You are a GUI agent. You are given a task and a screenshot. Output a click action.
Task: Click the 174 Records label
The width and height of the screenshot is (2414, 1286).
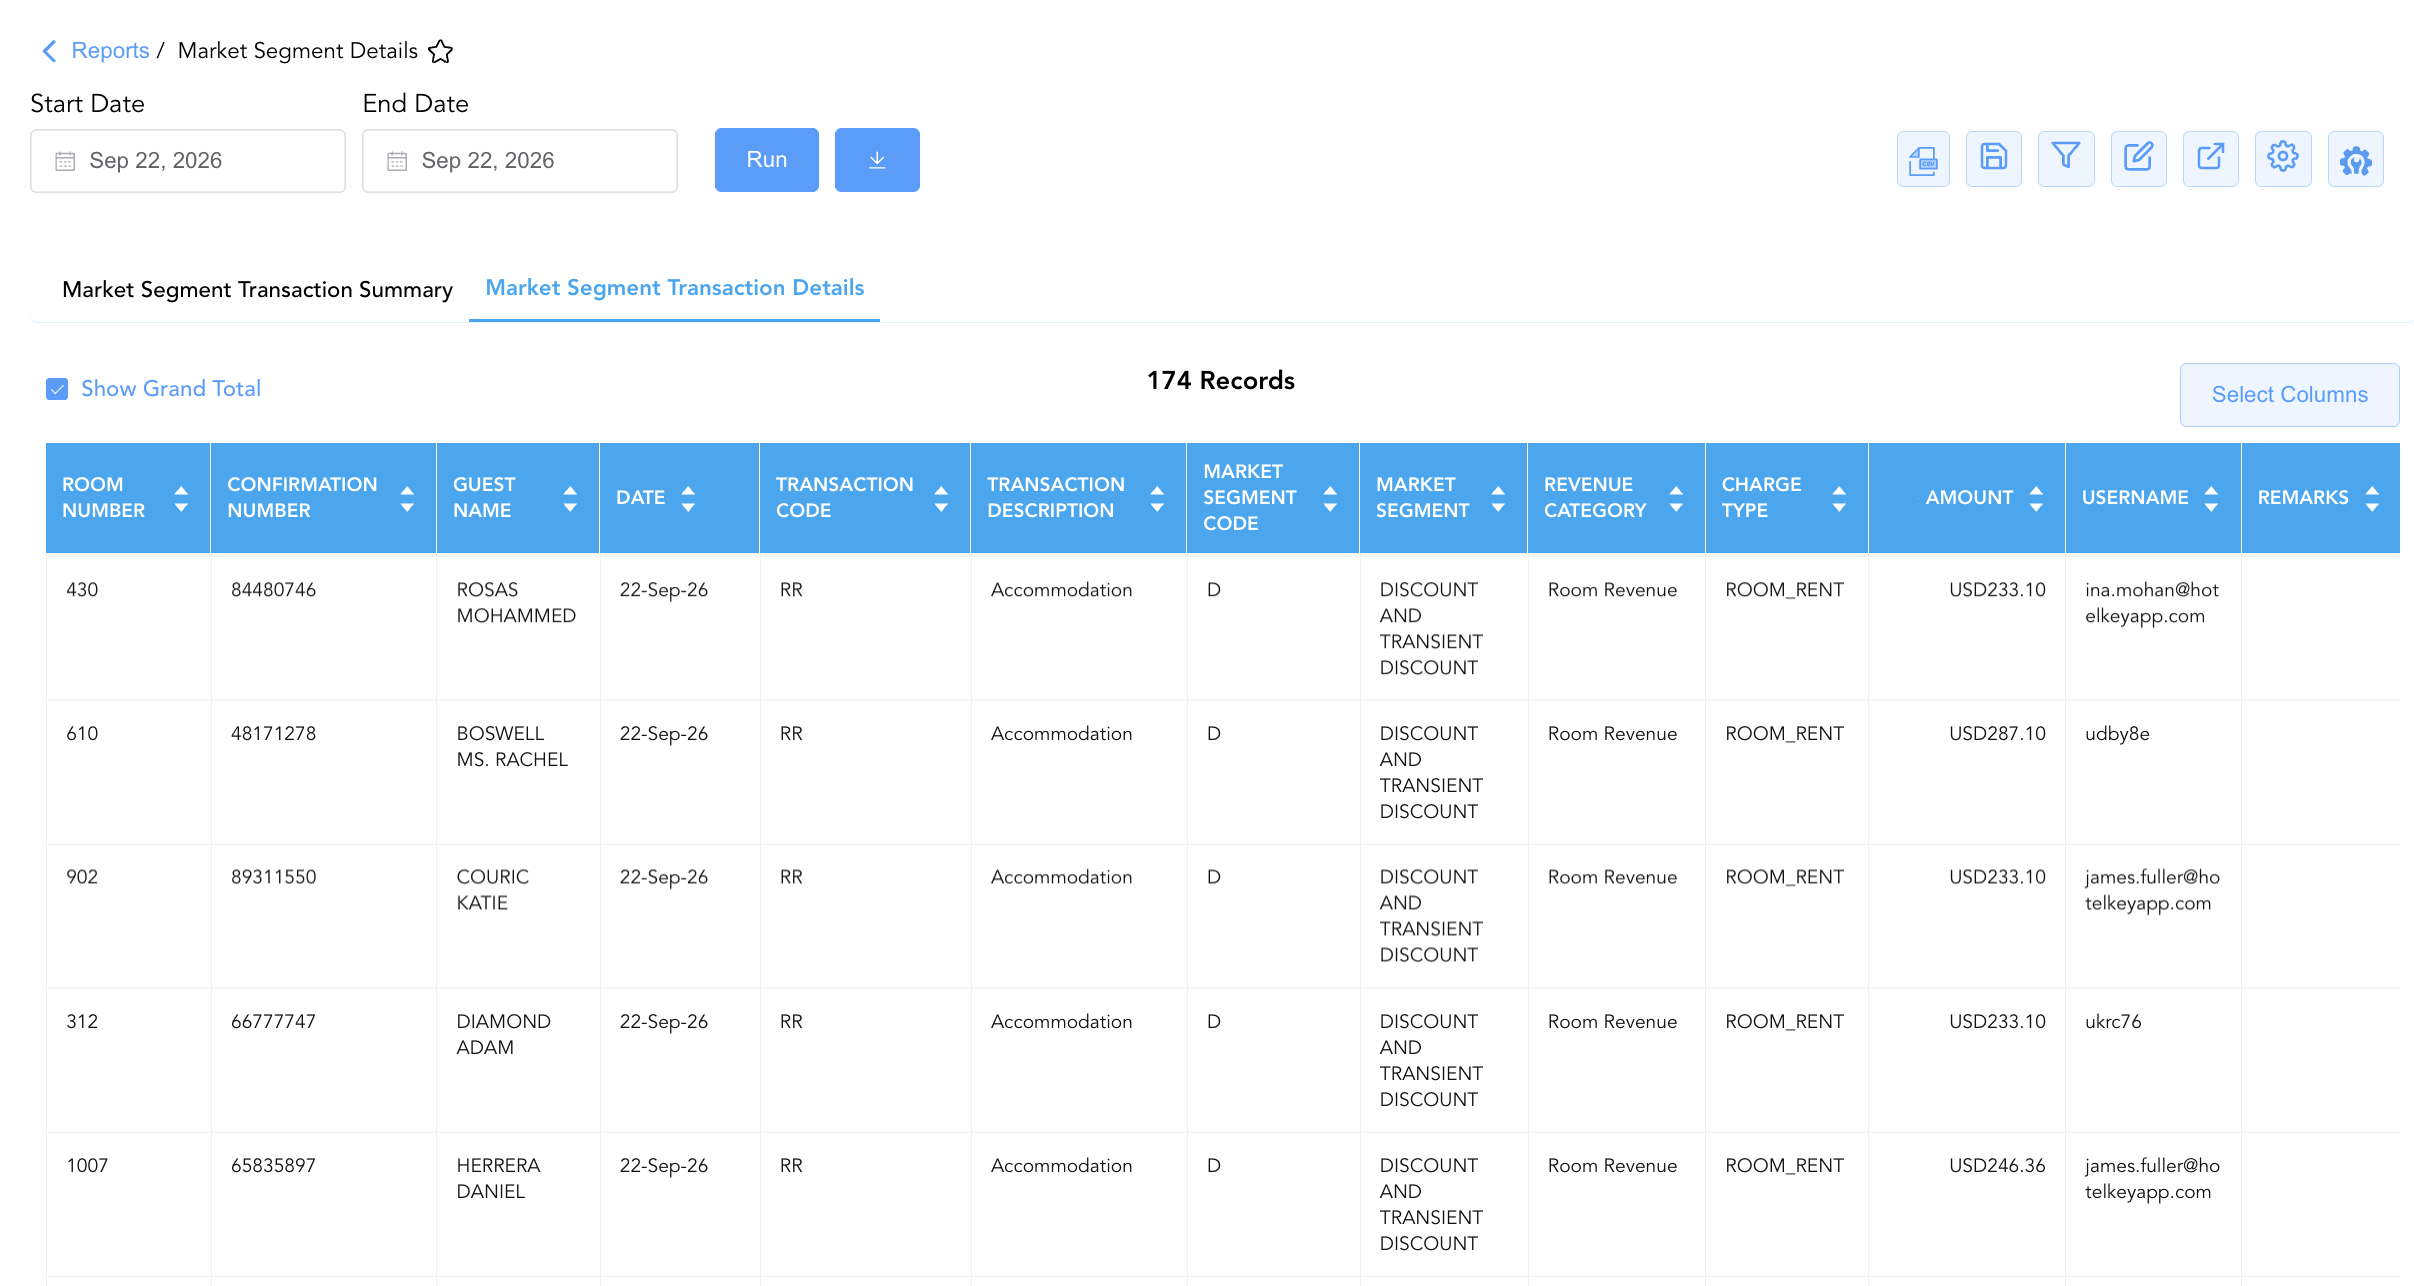point(1220,381)
